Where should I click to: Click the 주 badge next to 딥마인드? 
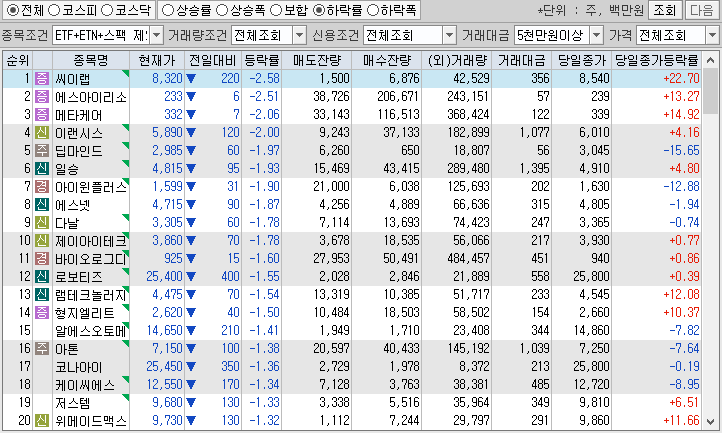(42, 151)
